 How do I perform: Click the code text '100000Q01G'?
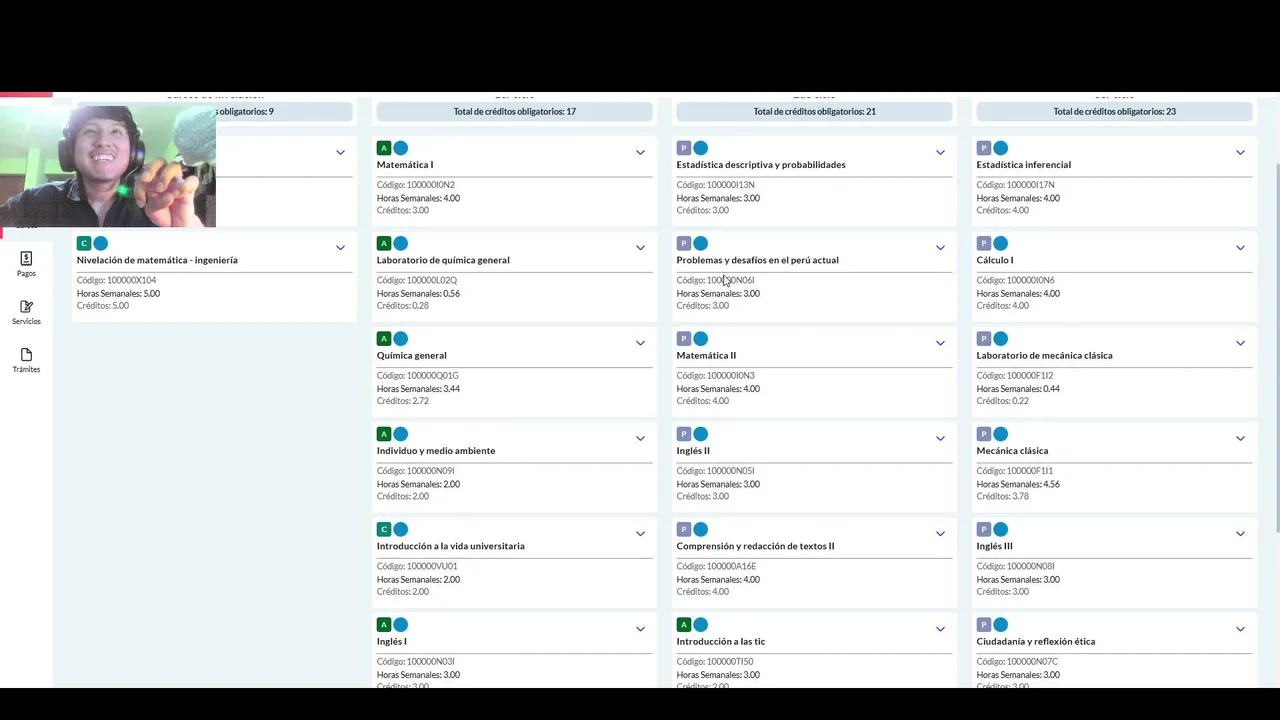433,376
